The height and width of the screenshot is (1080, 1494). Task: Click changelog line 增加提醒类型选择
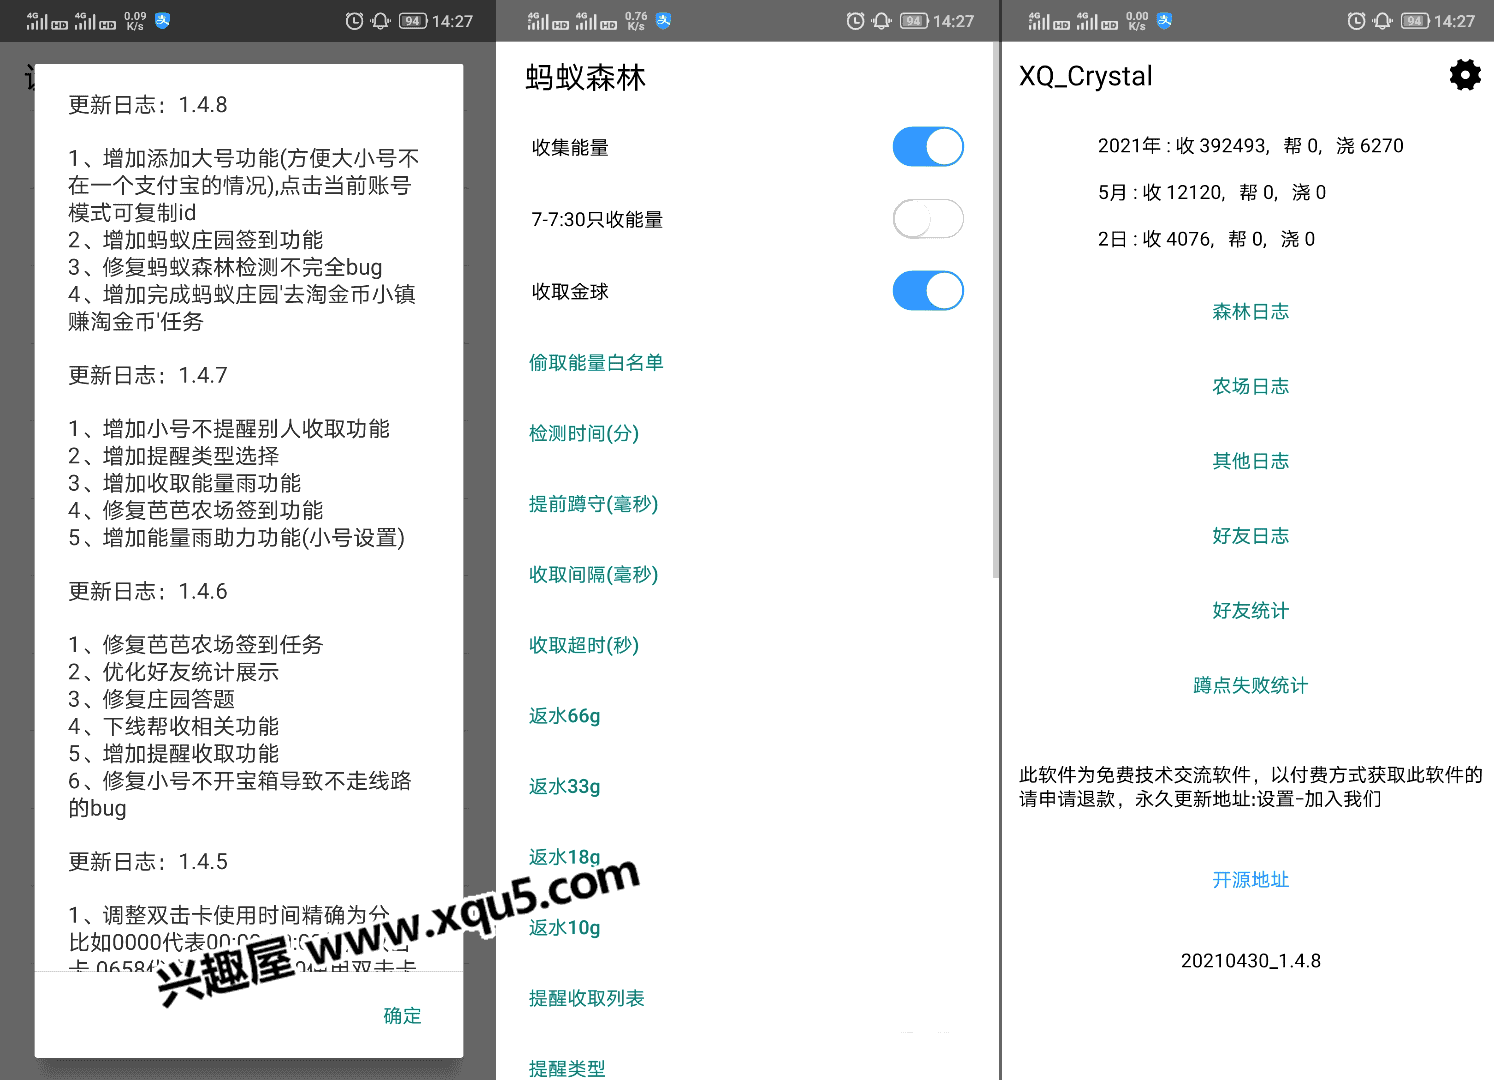click(174, 456)
